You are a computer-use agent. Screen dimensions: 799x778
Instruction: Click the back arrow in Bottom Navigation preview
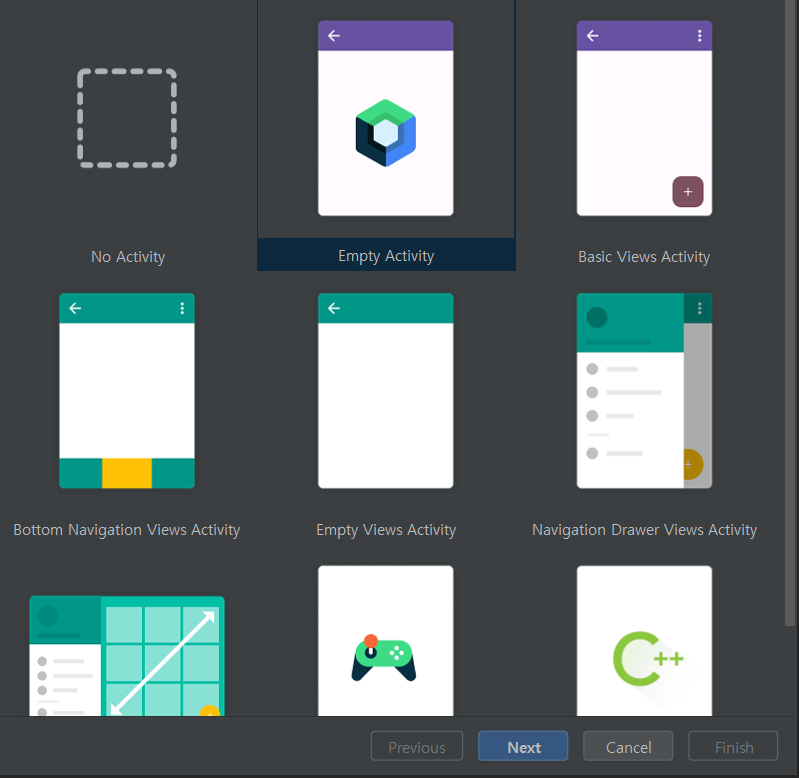tap(75, 308)
